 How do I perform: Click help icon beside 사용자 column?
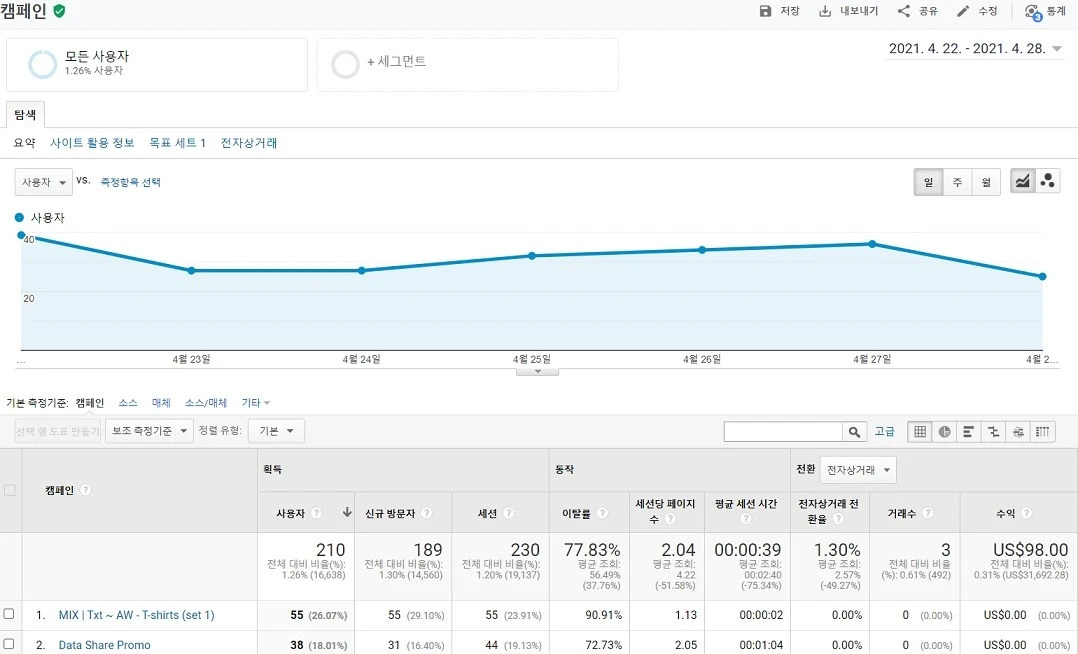(x=316, y=513)
